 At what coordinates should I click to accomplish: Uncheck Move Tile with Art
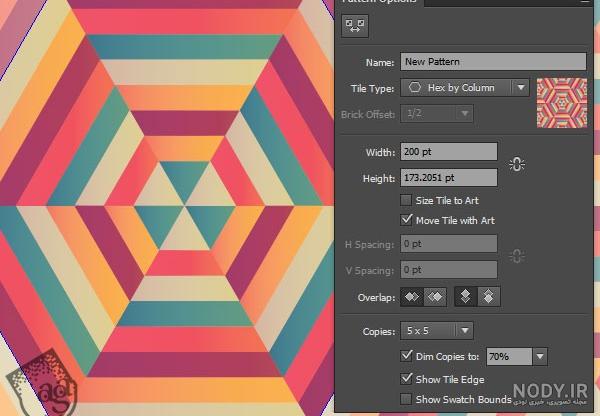(x=406, y=220)
